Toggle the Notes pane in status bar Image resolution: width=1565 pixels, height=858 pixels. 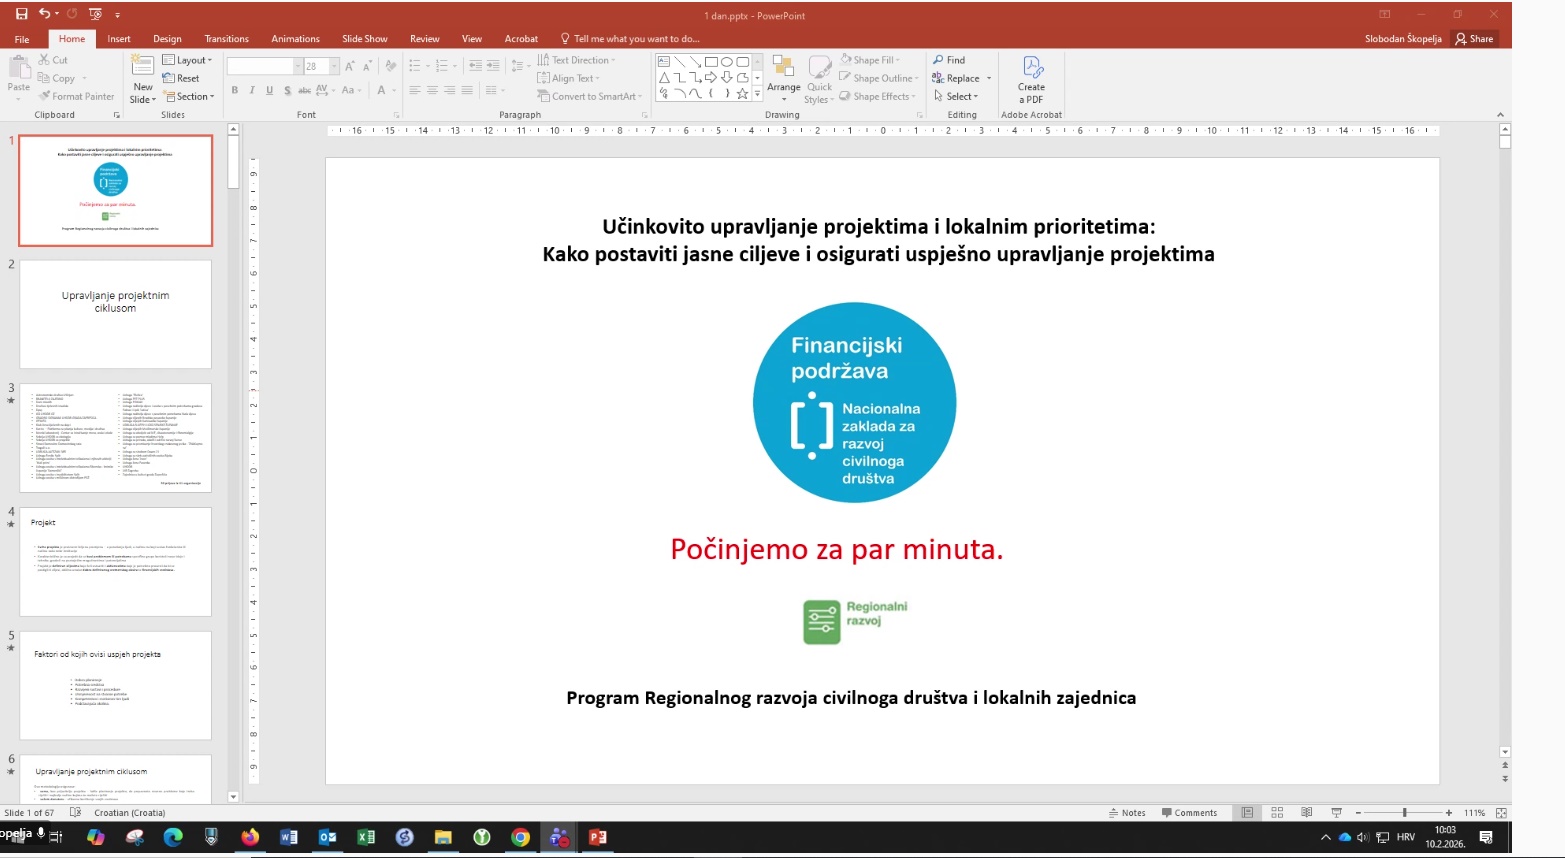pos(1127,813)
